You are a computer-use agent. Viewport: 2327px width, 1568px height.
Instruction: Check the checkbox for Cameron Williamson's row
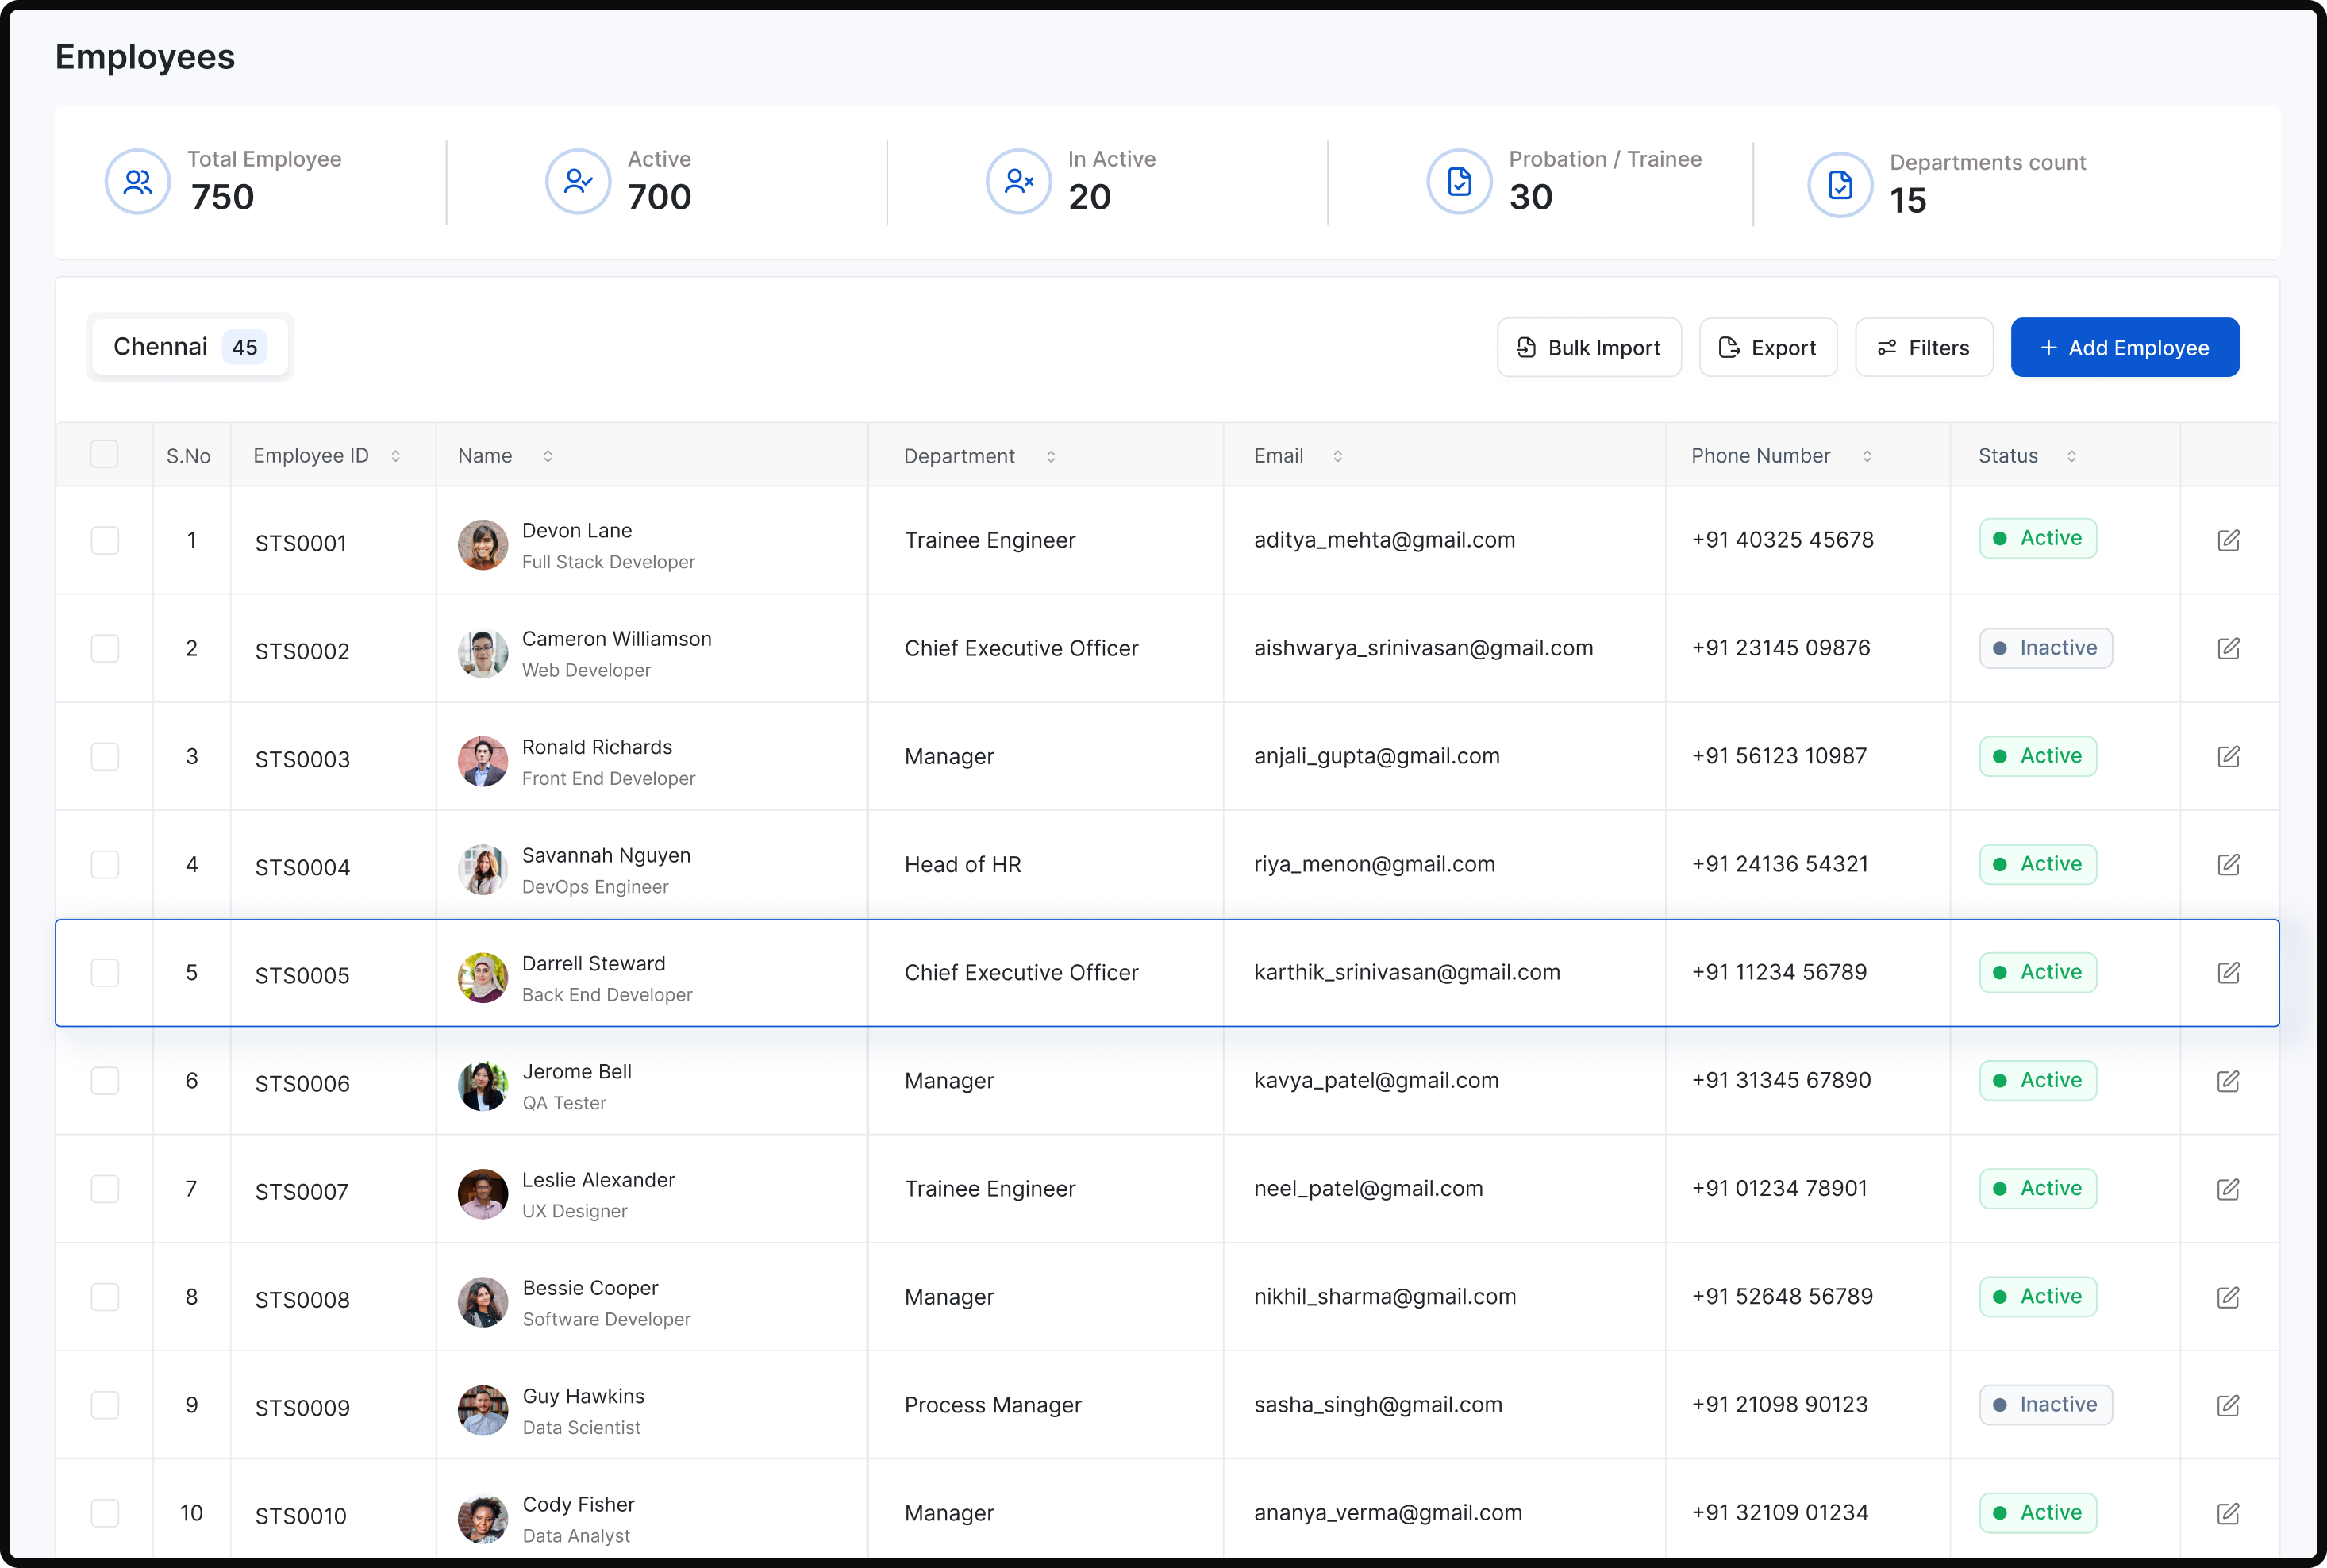point(104,648)
